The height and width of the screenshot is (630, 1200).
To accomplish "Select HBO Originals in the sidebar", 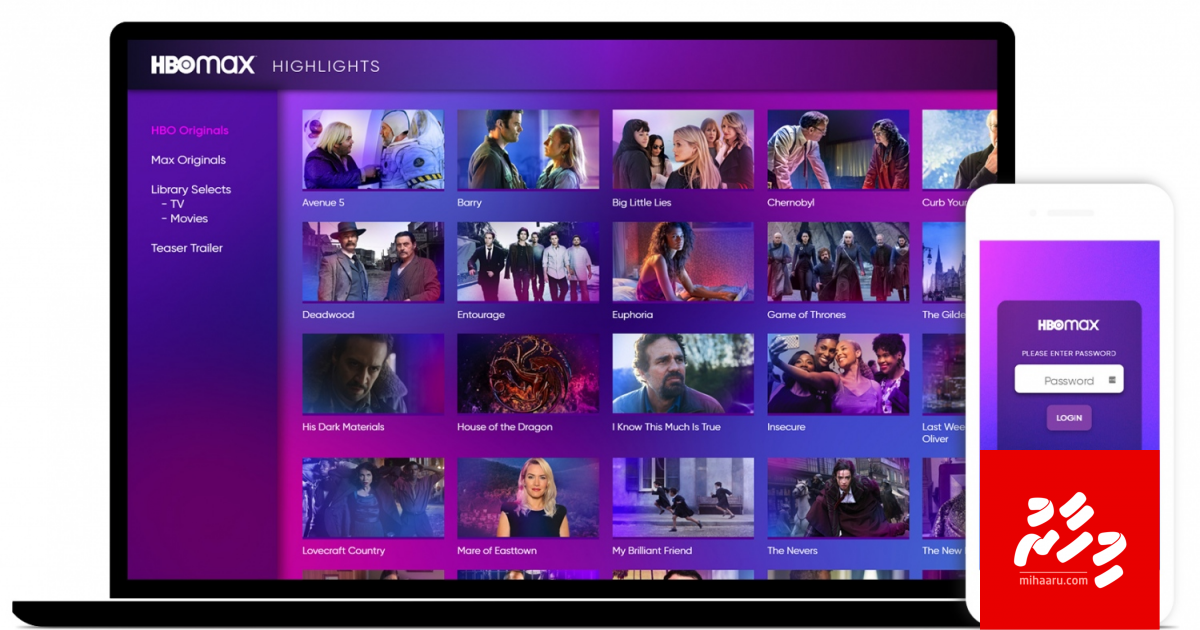I will pyautogui.click(x=189, y=130).
